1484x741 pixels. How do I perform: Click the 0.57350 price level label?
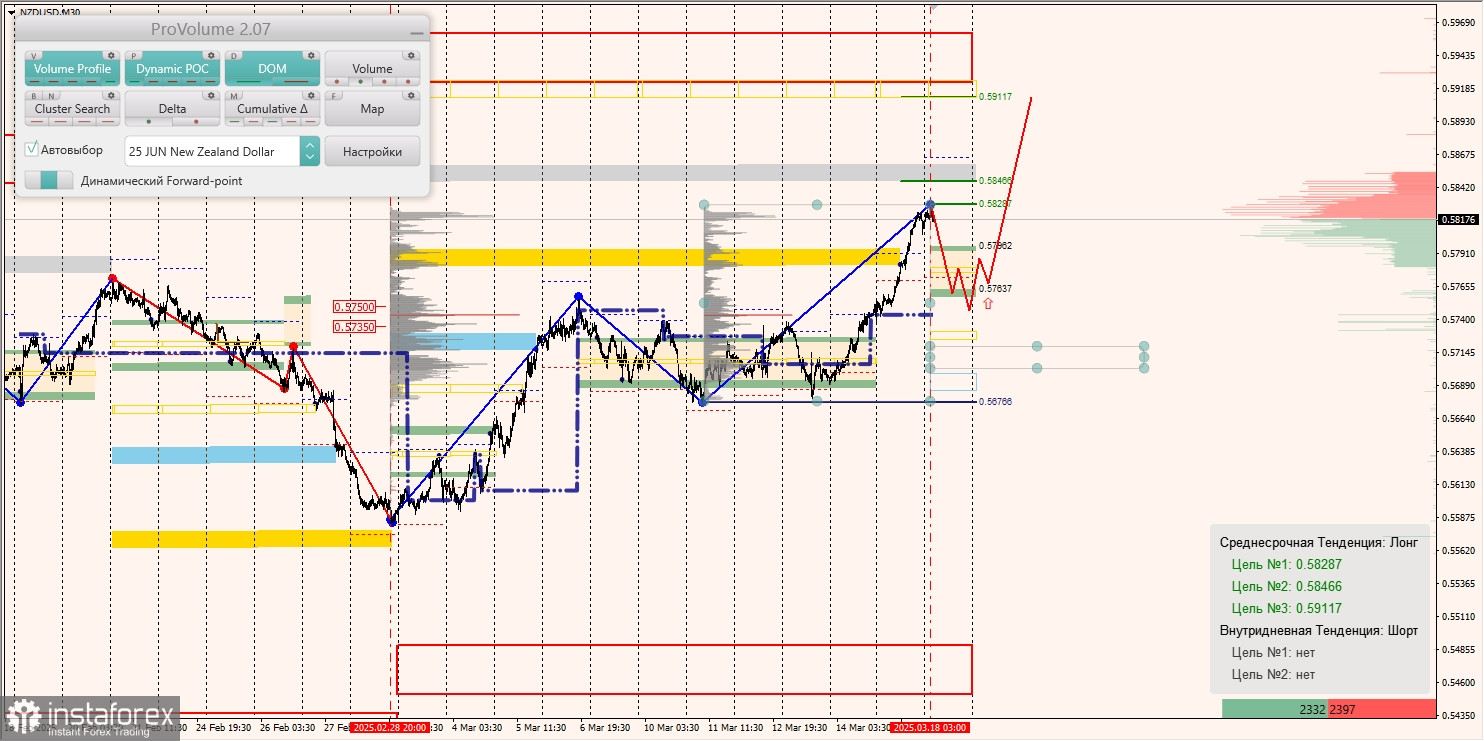click(x=355, y=326)
